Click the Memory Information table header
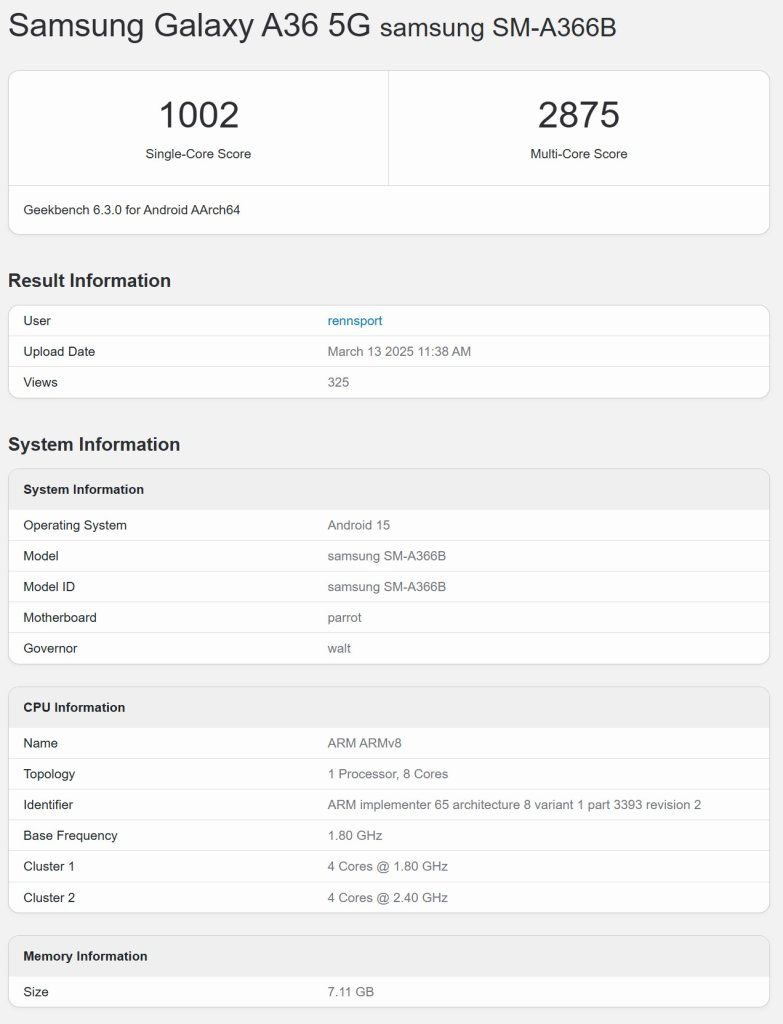Screen dimensions: 783x1024 [85, 957]
